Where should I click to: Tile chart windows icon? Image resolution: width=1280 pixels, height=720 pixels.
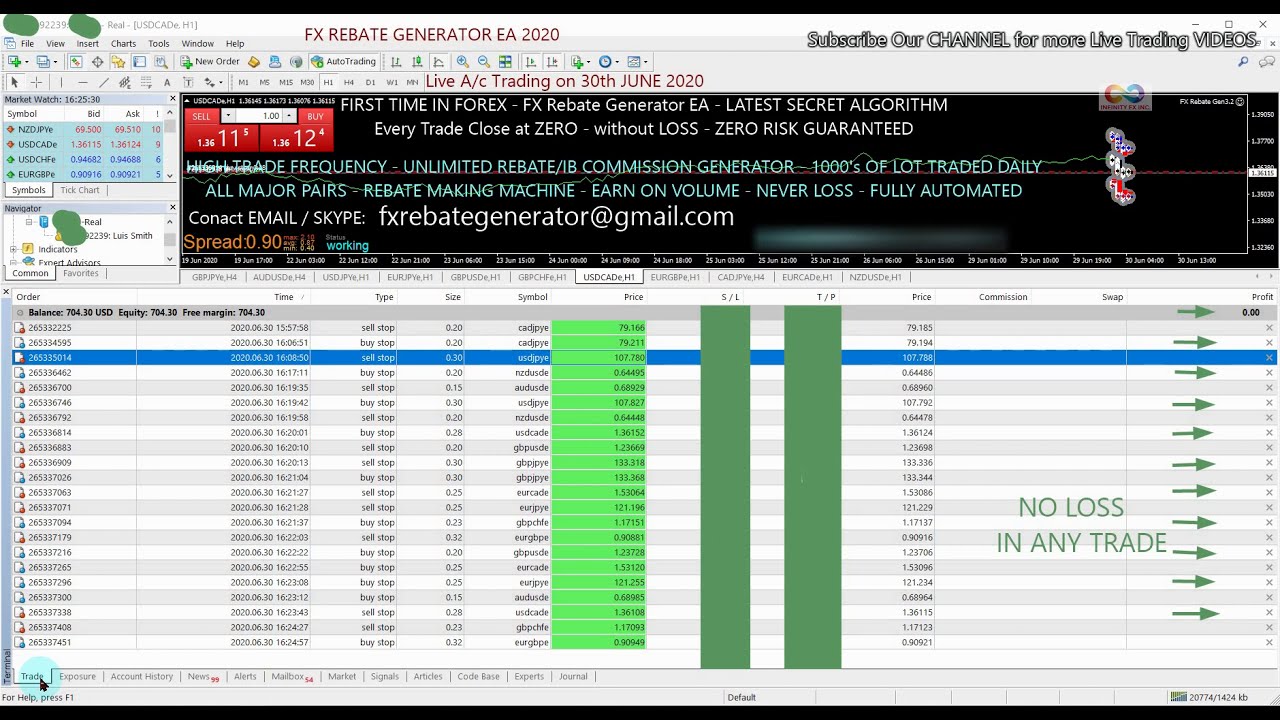[505, 61]
